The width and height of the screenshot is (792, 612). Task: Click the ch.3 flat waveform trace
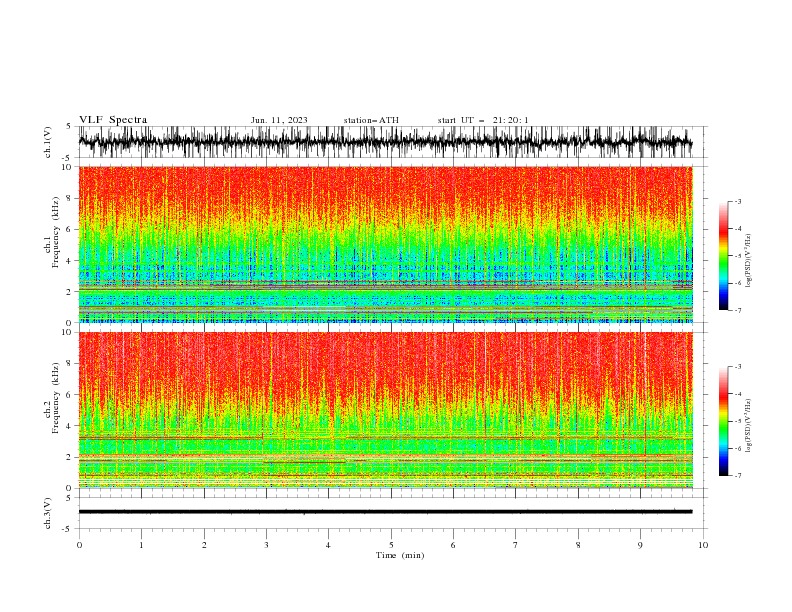385,512
